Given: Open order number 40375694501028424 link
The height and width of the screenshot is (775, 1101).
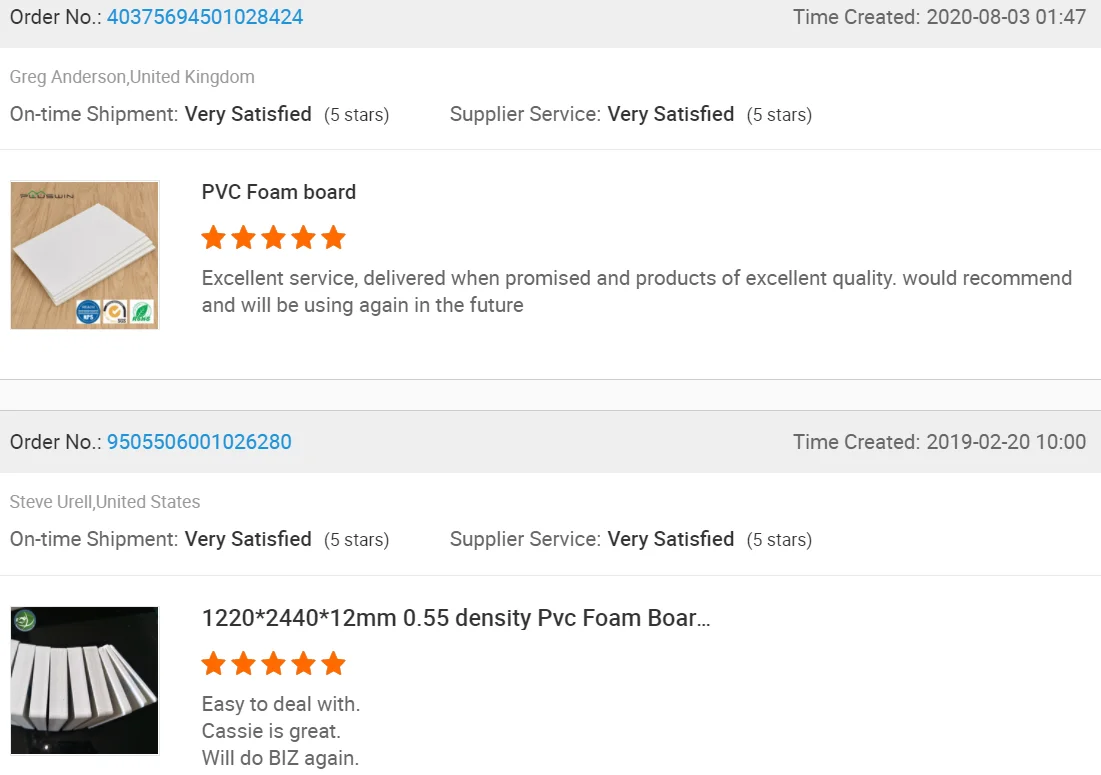Looking at the screenshot, I should (205, 17).
